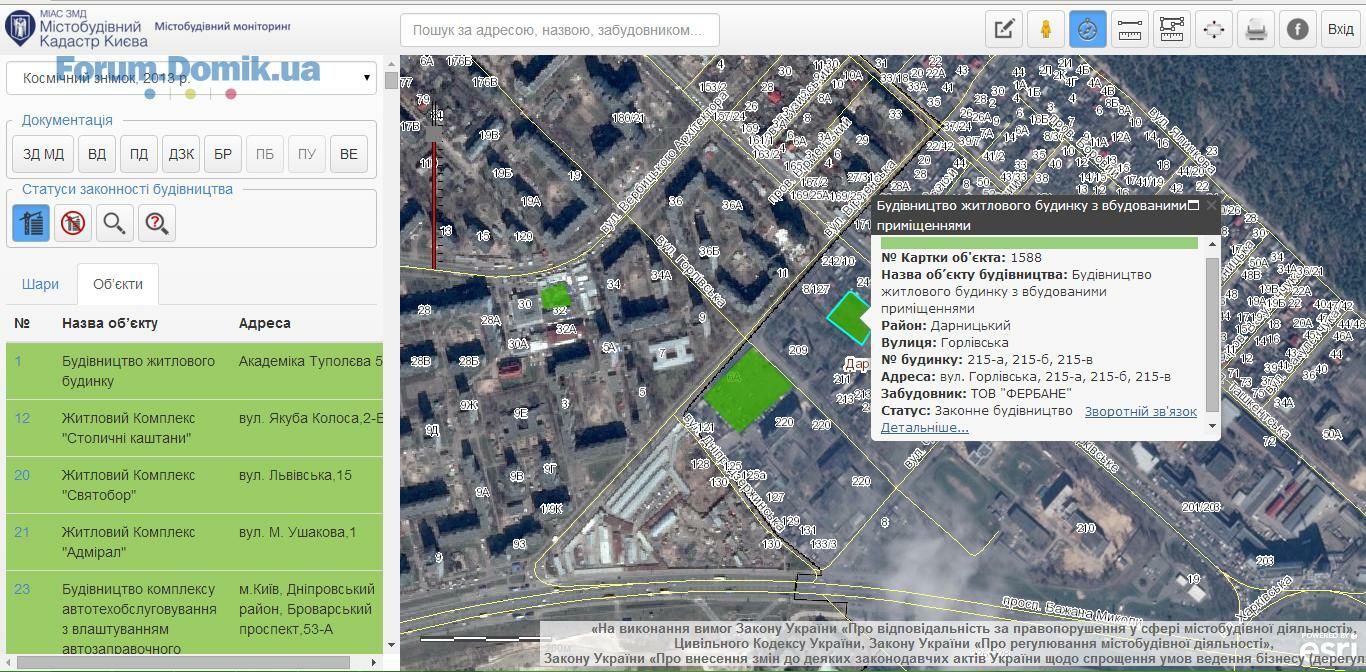Open the edit/draw tool in toolbar
The width and height of the screenshot is (1366, 672).
(1004, 29)
